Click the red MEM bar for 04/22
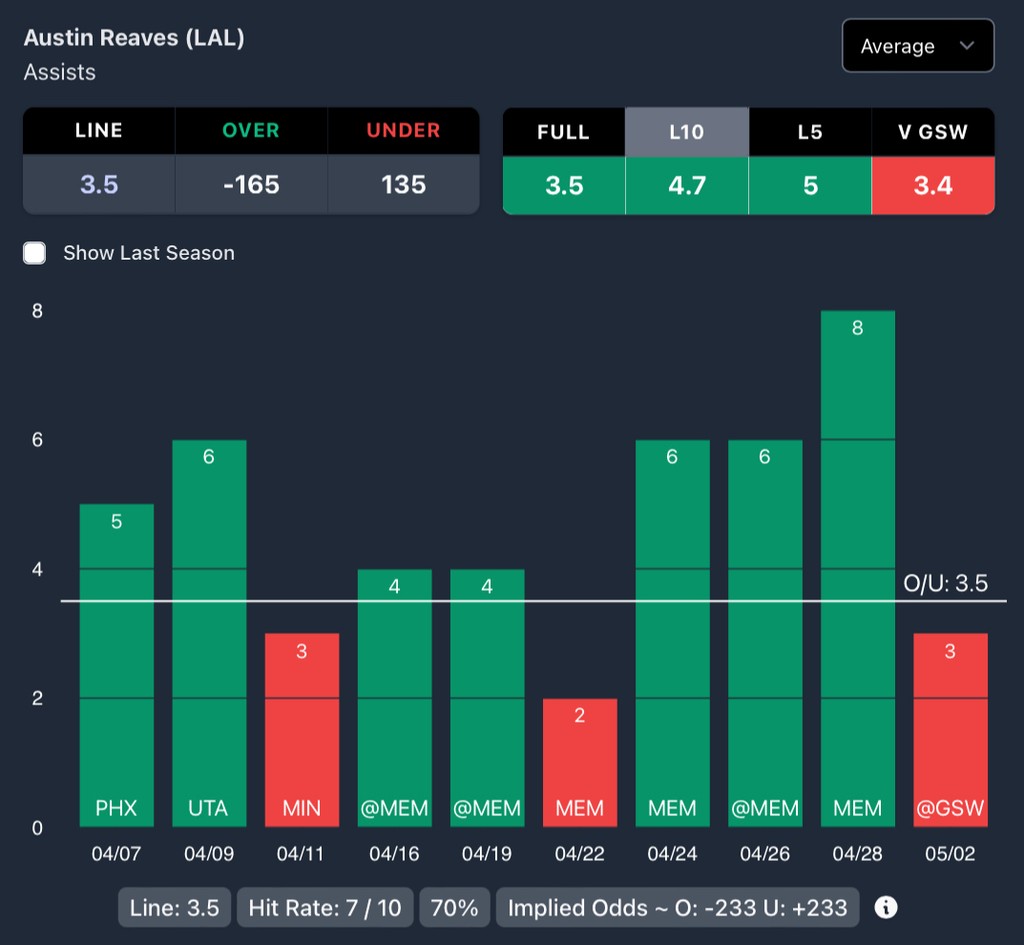1024x945 pixels. point(580,763)
